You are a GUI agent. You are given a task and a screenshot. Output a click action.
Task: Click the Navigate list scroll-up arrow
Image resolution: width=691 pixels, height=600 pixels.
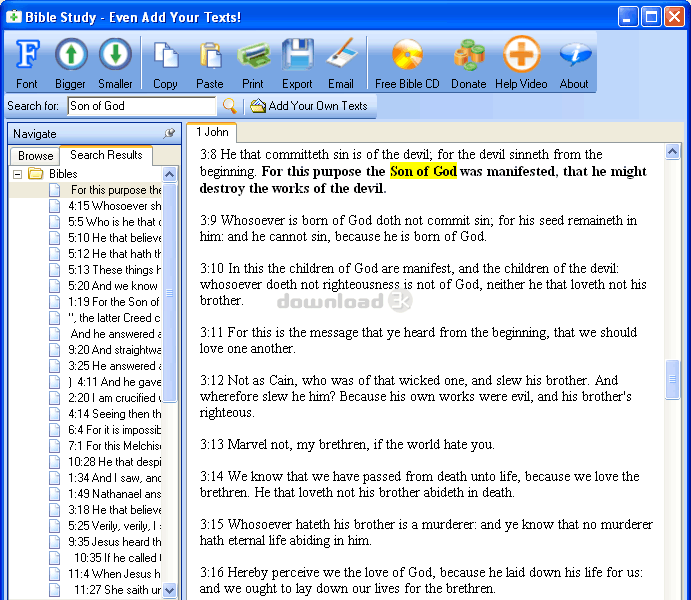(170, 174)
